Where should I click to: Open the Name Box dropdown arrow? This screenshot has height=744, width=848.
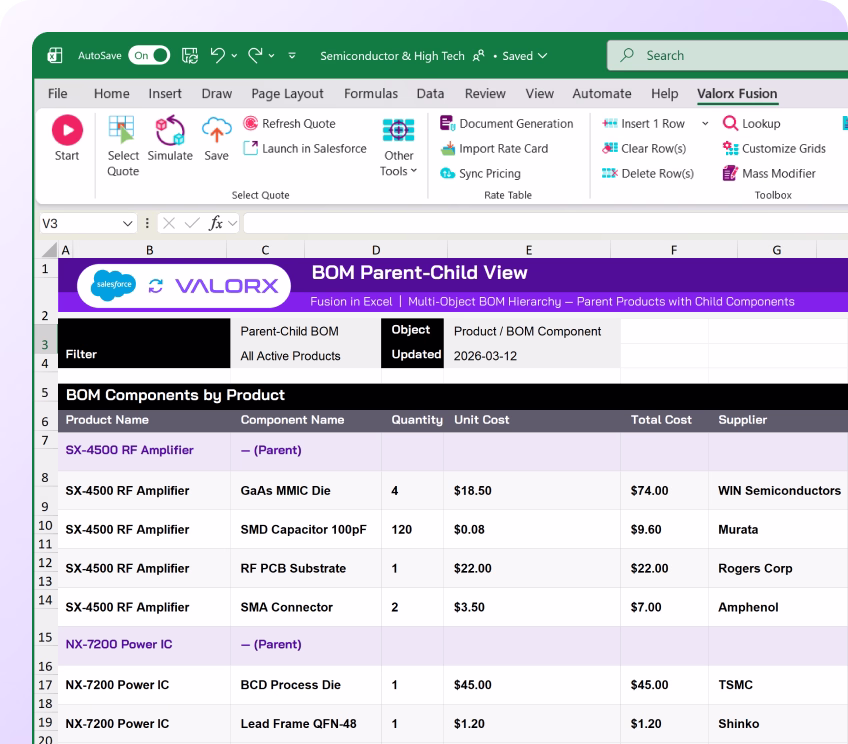click(128, 223)
